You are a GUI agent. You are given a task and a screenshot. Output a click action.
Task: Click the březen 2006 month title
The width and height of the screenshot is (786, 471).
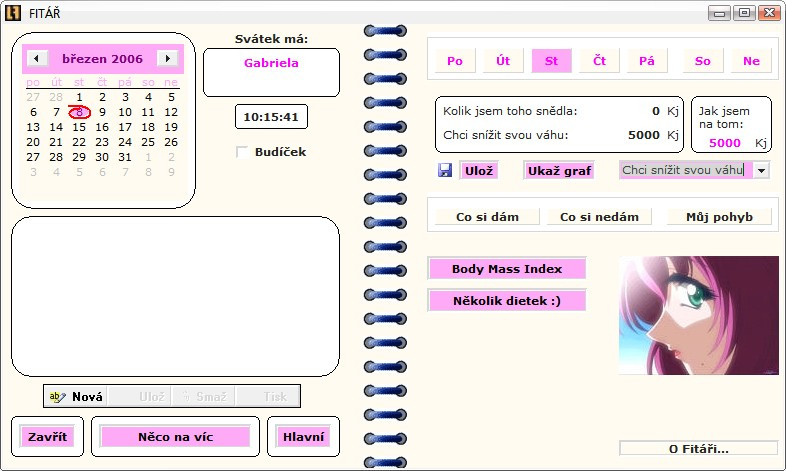pyautogui.click(x=102, y=59)
